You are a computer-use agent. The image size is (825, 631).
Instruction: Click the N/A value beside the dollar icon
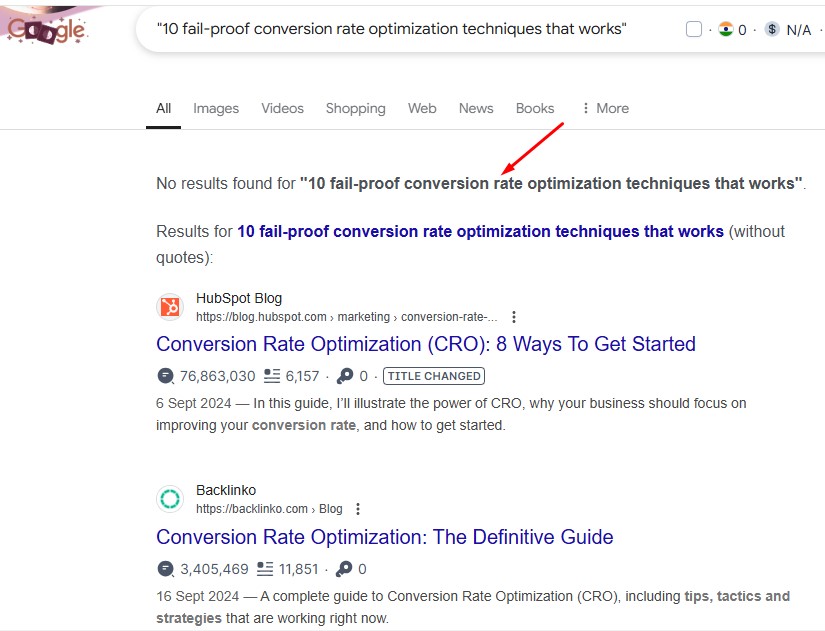point(798,30)
